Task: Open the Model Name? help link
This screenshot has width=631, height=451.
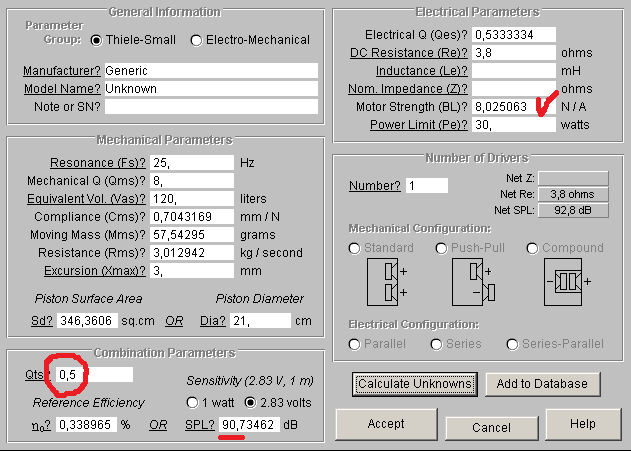Action: click(x=62, y=89)
